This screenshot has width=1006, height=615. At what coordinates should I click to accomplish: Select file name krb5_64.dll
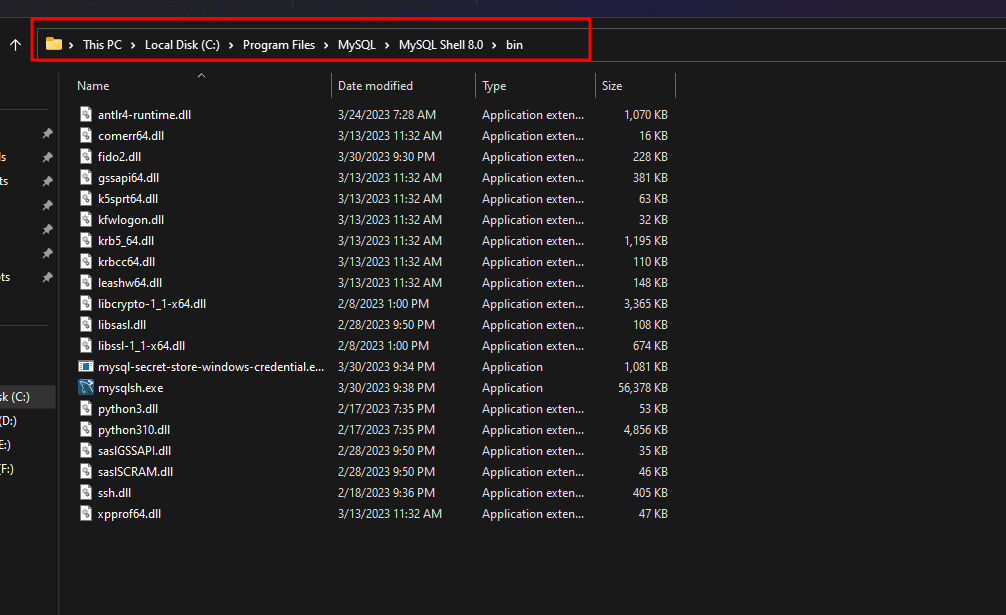point(126,240)
